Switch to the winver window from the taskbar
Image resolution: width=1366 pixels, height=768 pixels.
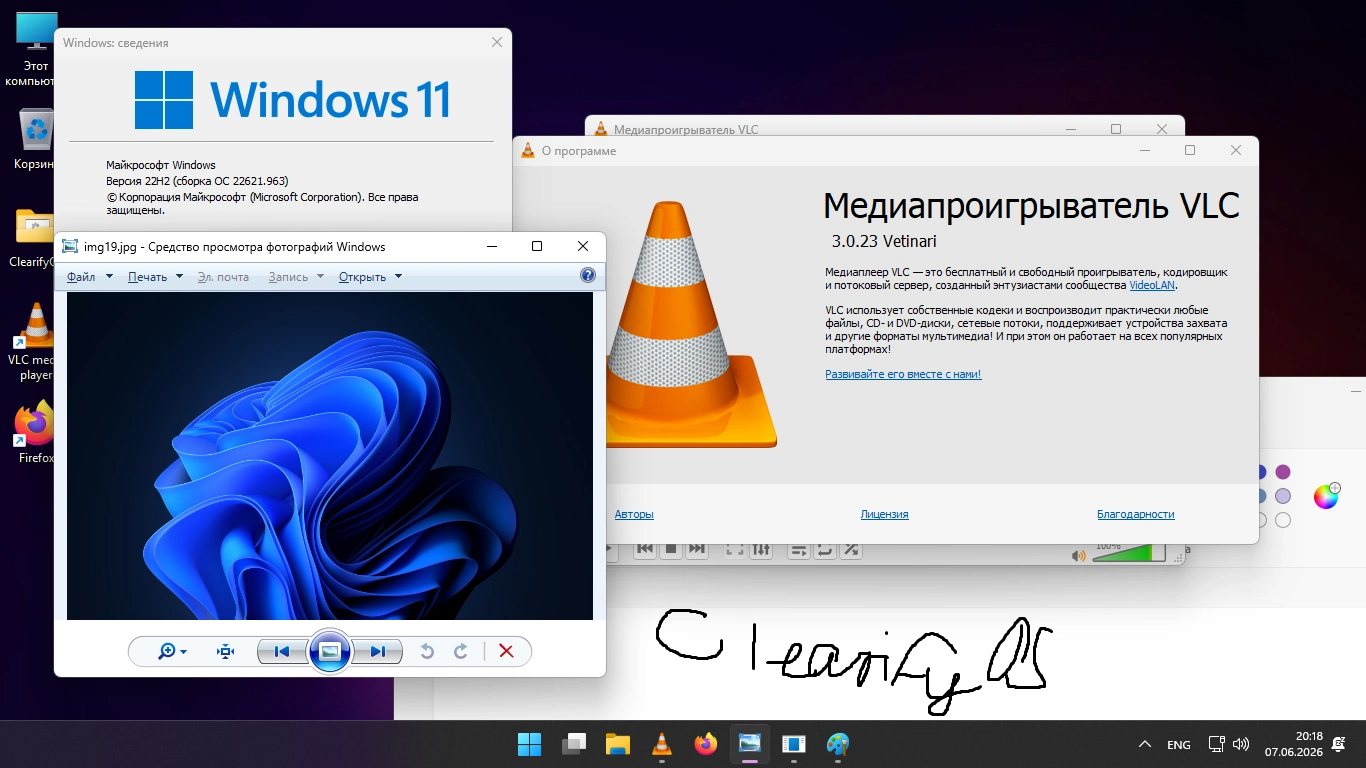pyautogui.click(x=794, y=744)
